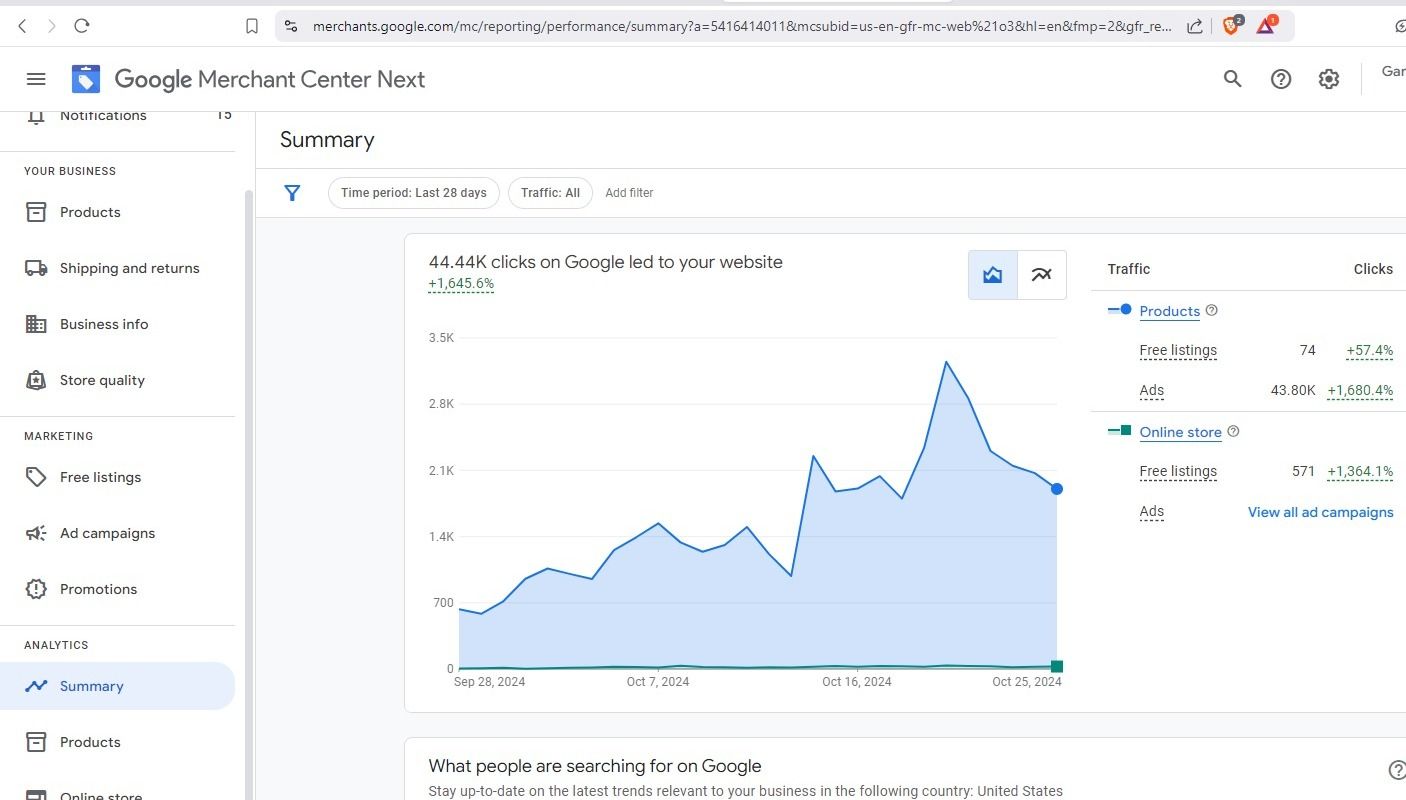1406x800 pixels.
Task: Open the help question mark icon
Action: pyautogui.click(x=1280, y=79)
